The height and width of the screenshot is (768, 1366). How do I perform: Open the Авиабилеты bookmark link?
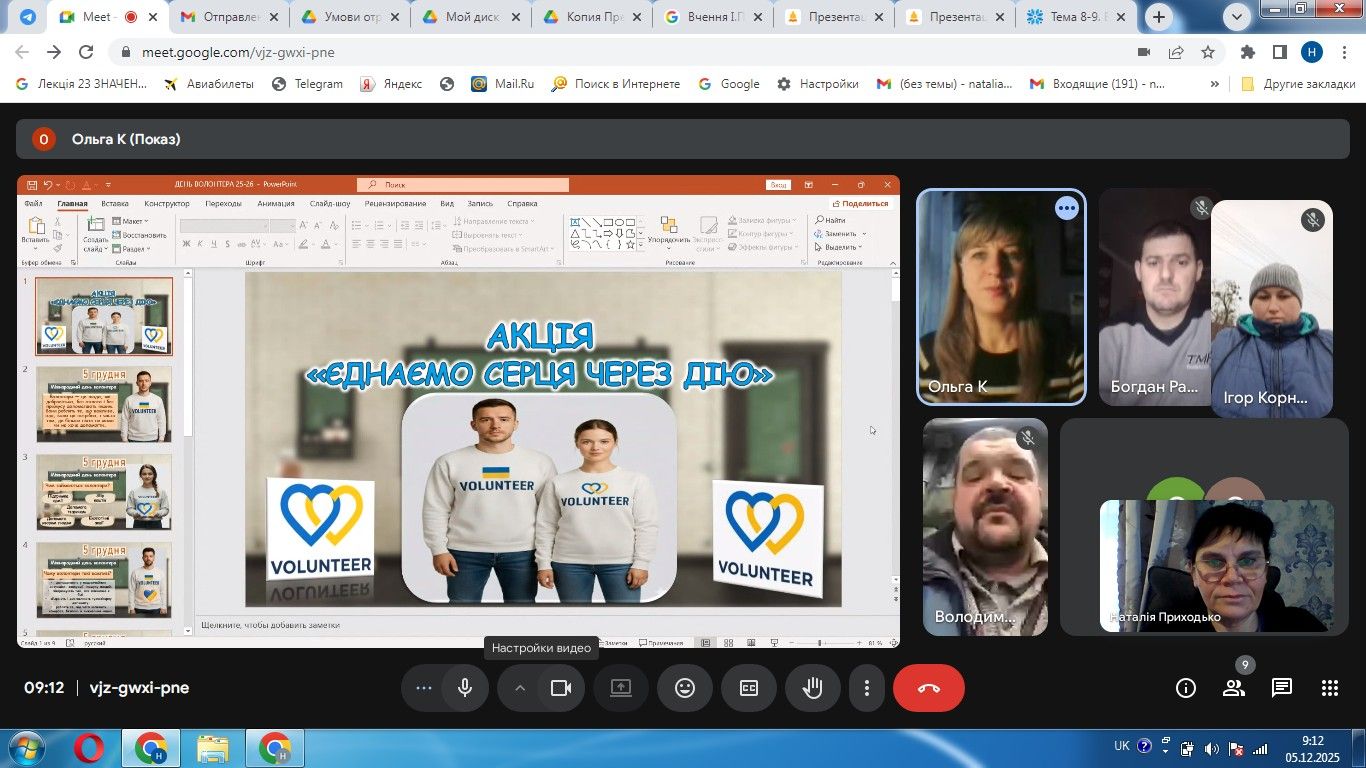pyautogui.click(x=209, y=84)
